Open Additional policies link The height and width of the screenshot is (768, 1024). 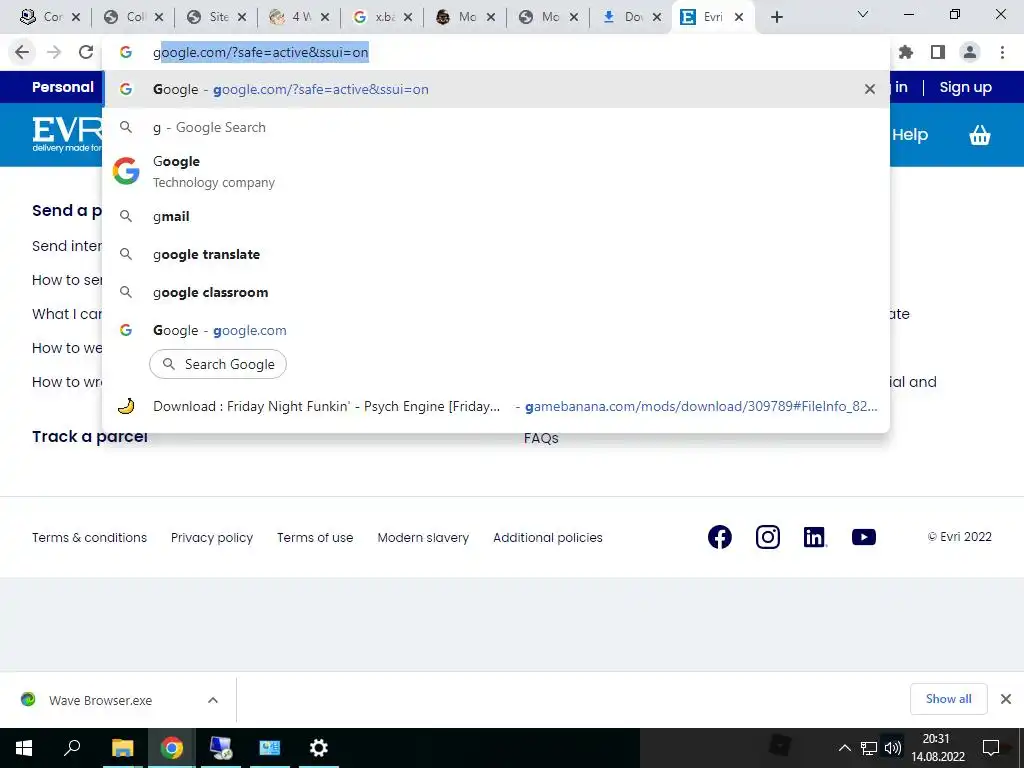(x=548, y=537)
